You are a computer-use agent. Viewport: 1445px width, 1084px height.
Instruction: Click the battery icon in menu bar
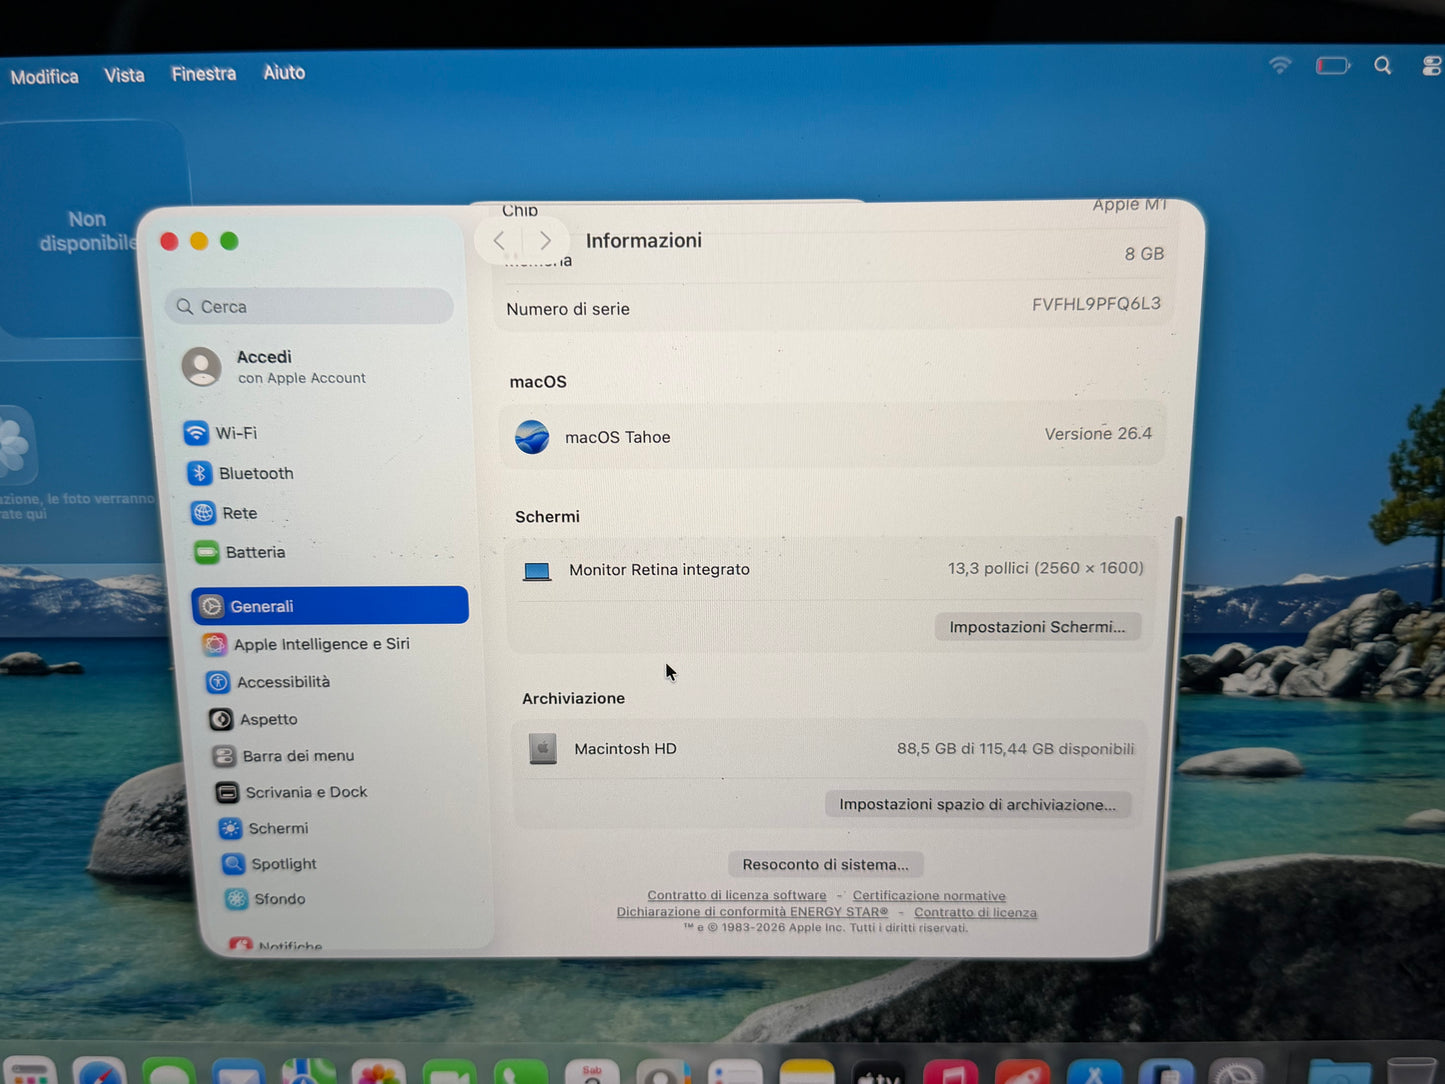tap(1333, 66)
